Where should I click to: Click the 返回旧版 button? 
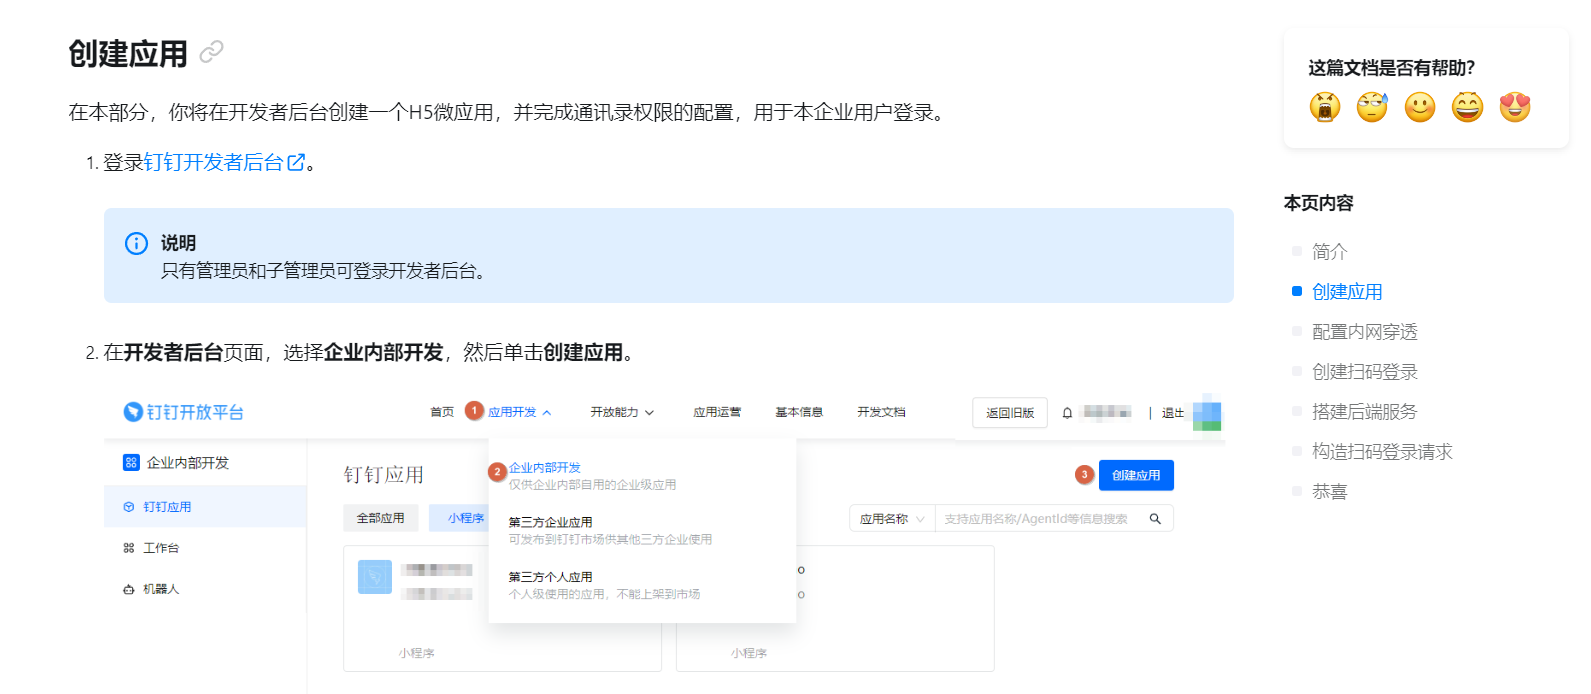(1010, 412)
